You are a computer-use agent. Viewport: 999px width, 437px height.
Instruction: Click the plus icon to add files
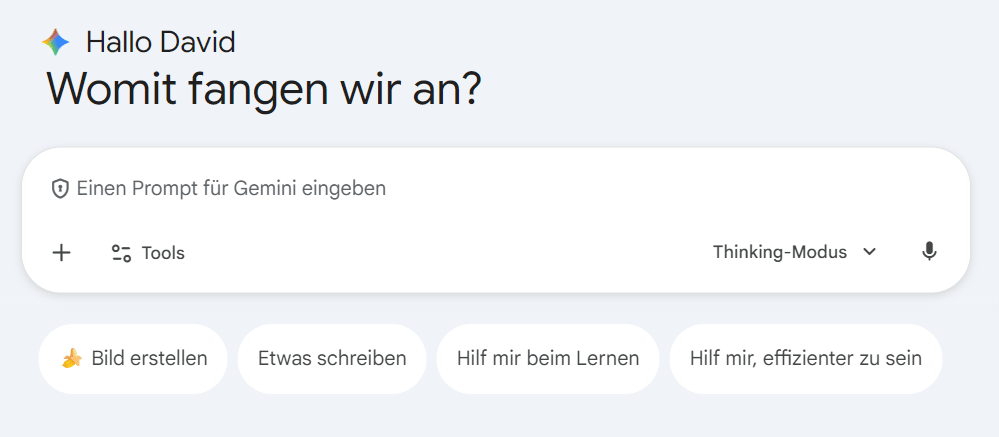tap(62, 253)
